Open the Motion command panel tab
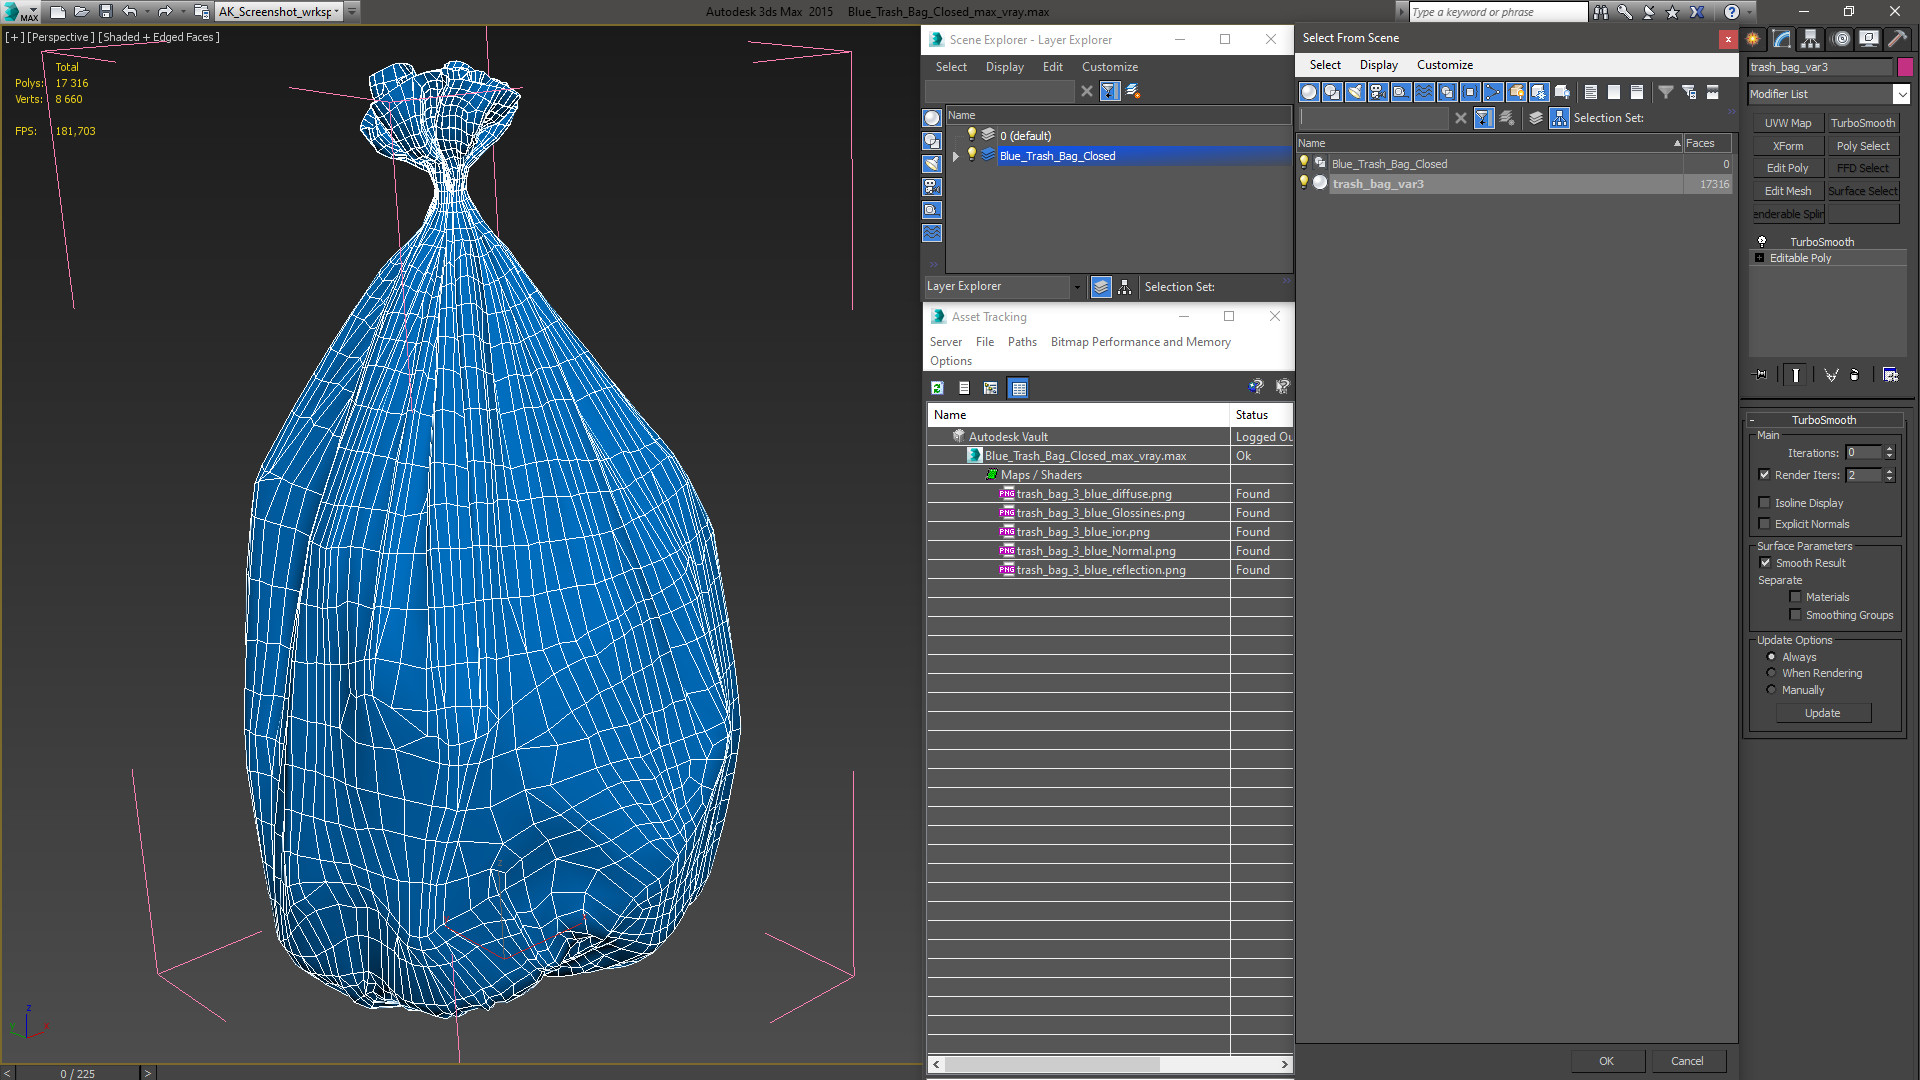1920x1080 pixels. [1841, 39]
